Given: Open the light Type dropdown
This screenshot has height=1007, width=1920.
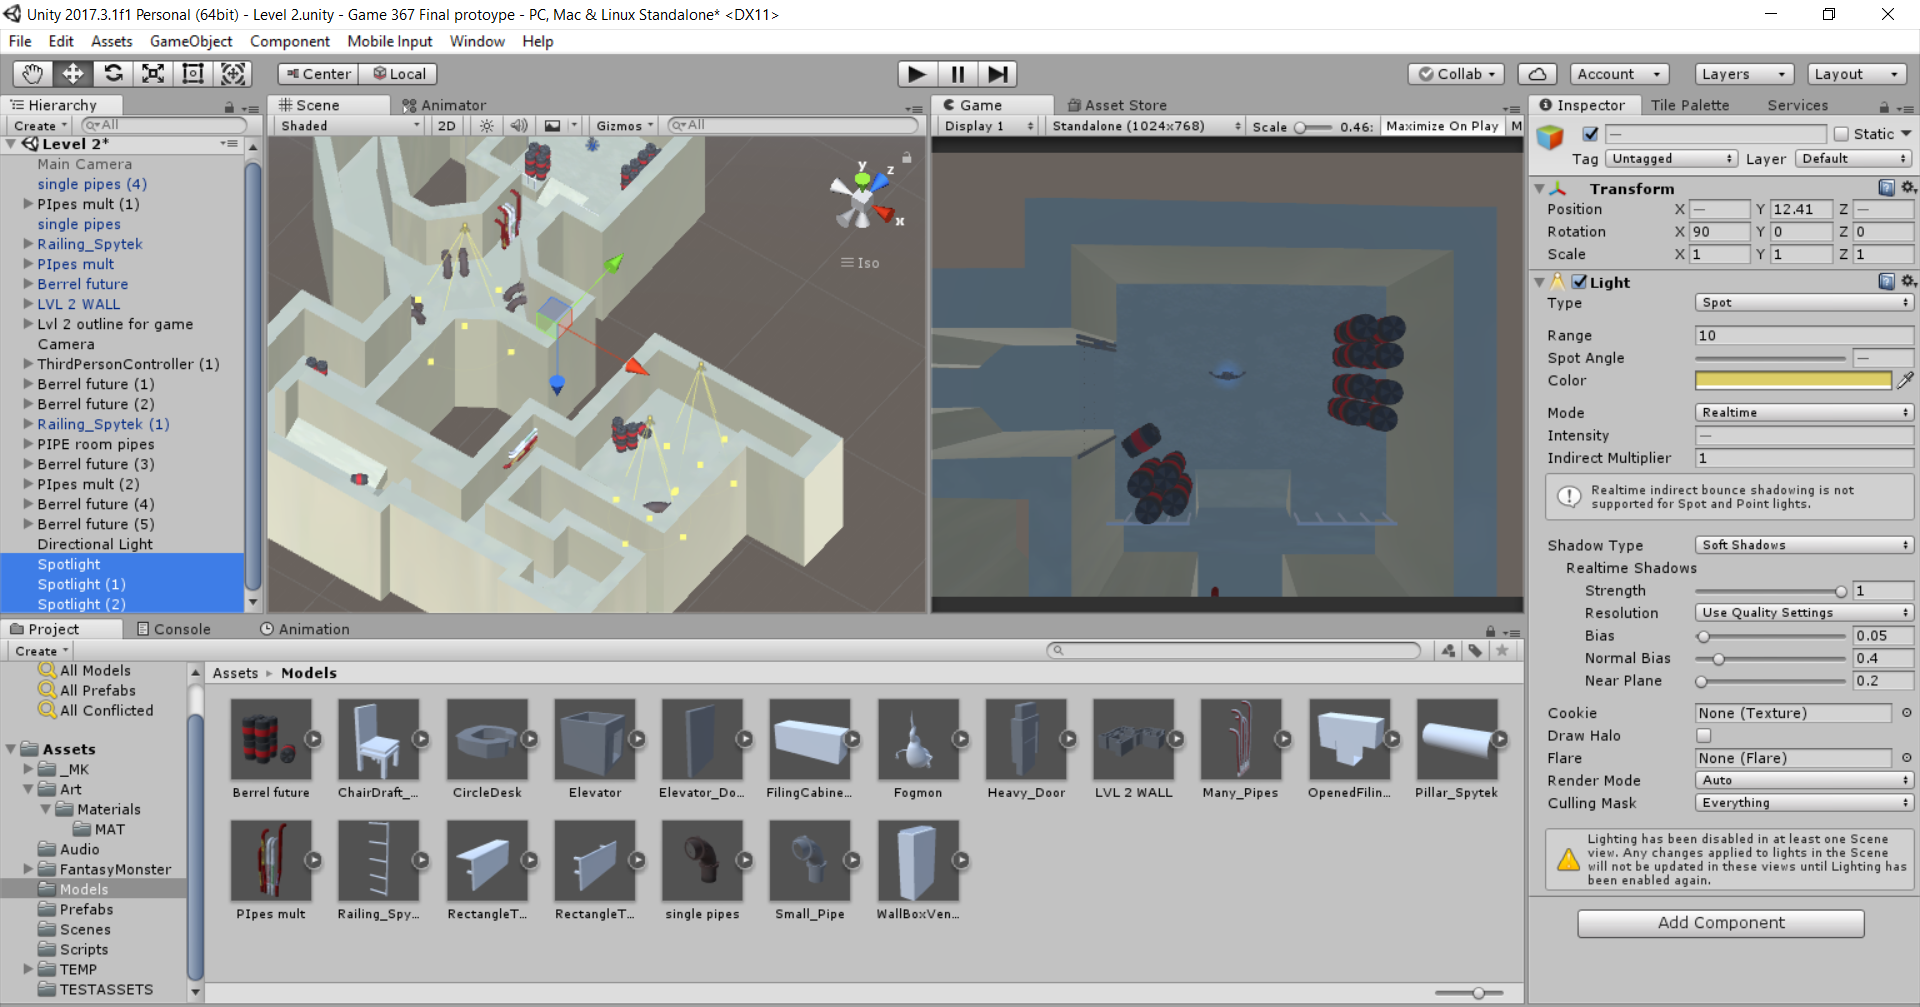Looking at the screenshot, I should pos(1804,303).
